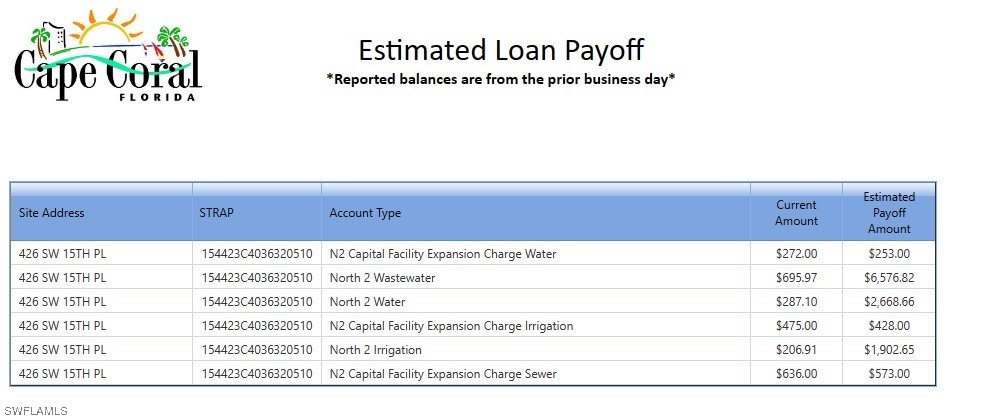Viewport: 996px width, 418px height.
Task: Select the Site Address column header
Action: pos(51,213)
